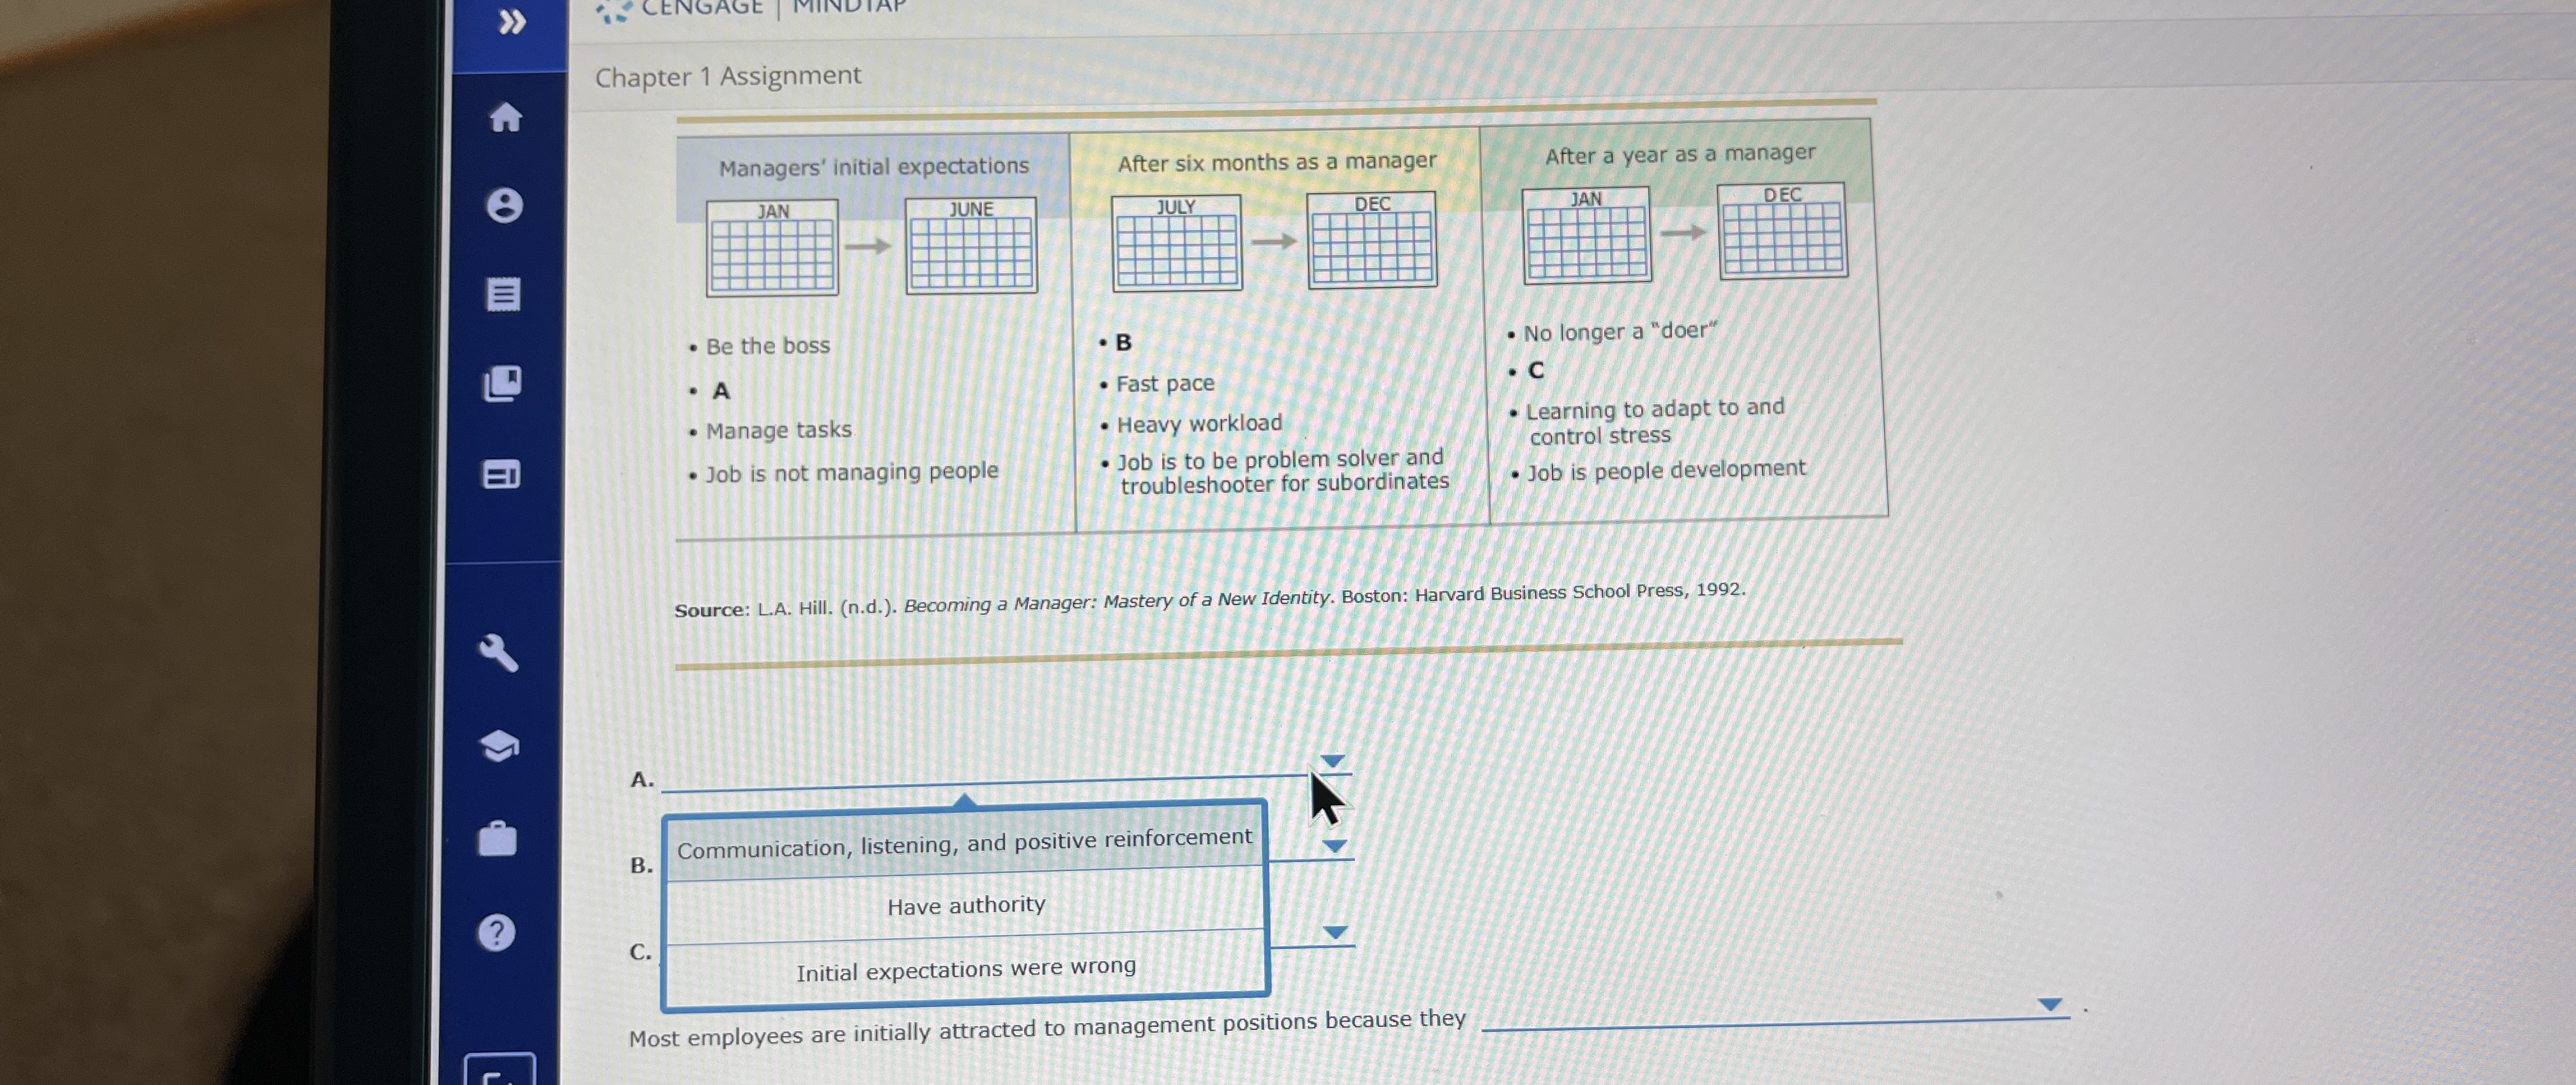
Task: Select 'Communication, listening, and positive reinforcement' option
Action: (964, 843)
